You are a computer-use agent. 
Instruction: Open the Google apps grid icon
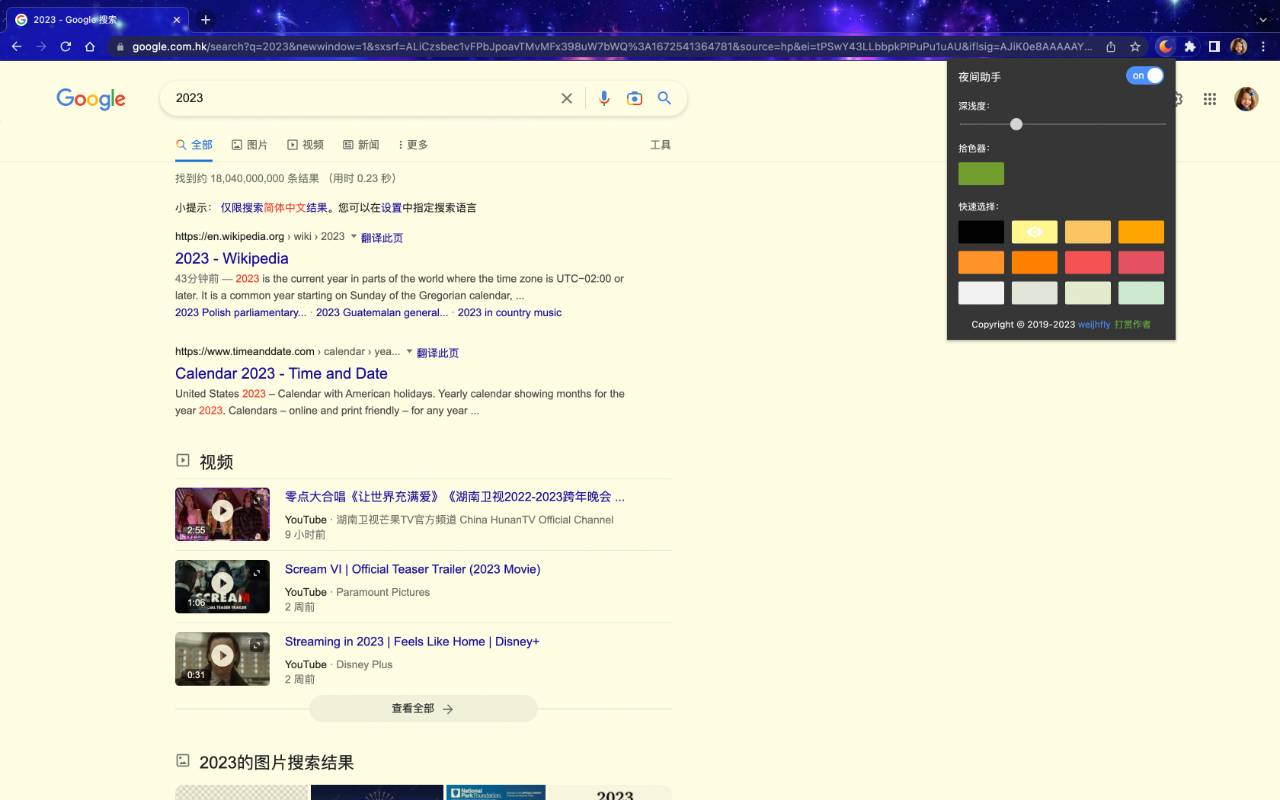(x=1210, y=99)
